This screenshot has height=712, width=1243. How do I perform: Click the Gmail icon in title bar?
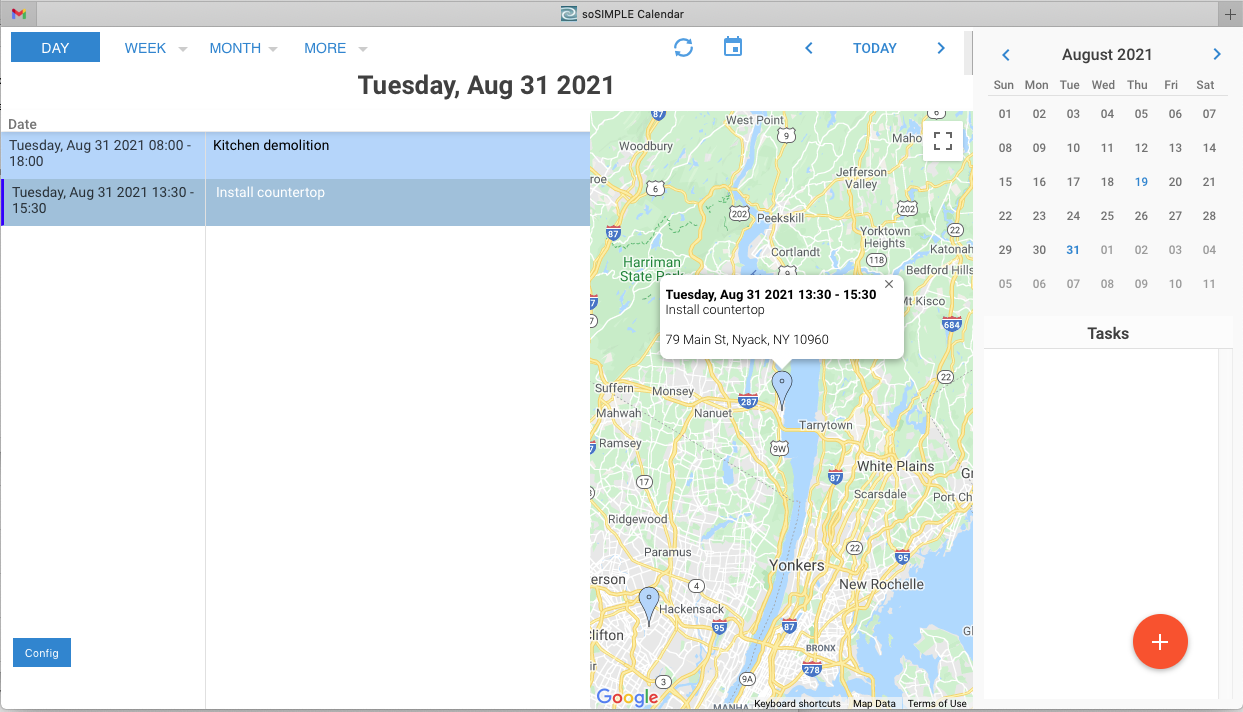[19, 14]
